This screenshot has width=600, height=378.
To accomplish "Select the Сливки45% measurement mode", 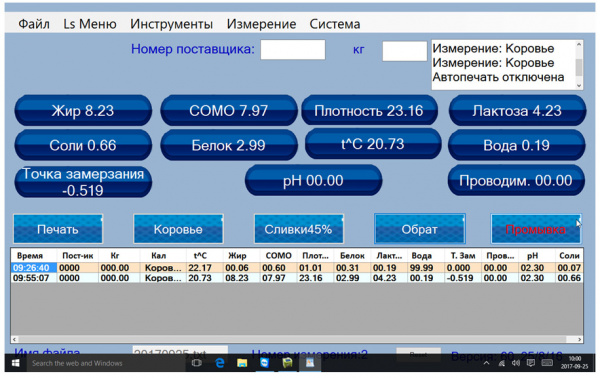I will (x=298, y=229).
